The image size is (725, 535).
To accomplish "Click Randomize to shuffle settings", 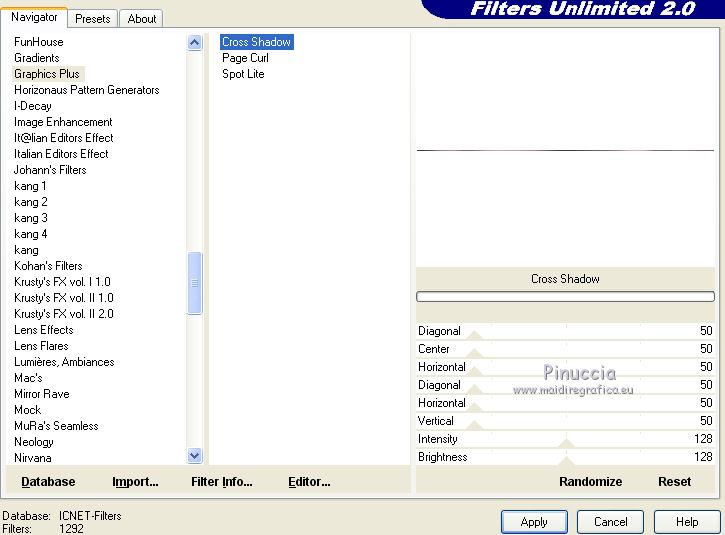I will (590, 481).
